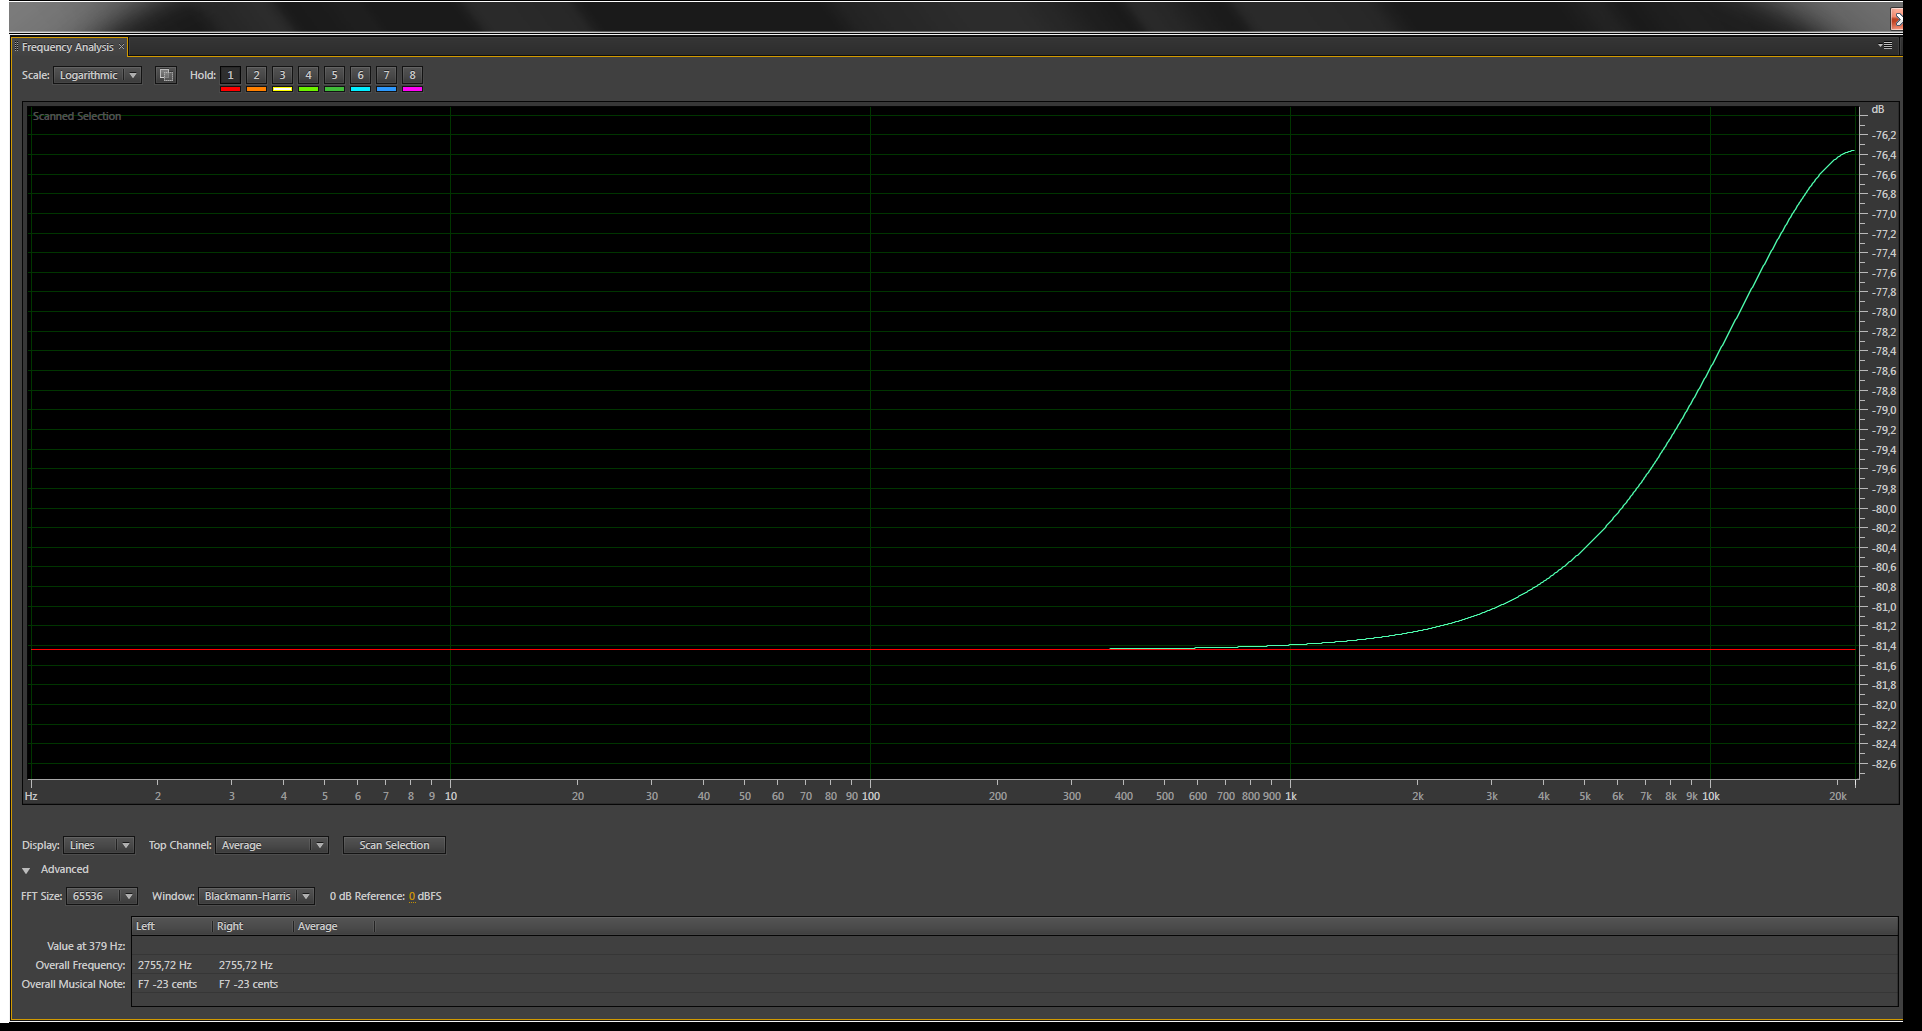Open the FFT Size dropdown showing 65536

click(x=102, y=896)
